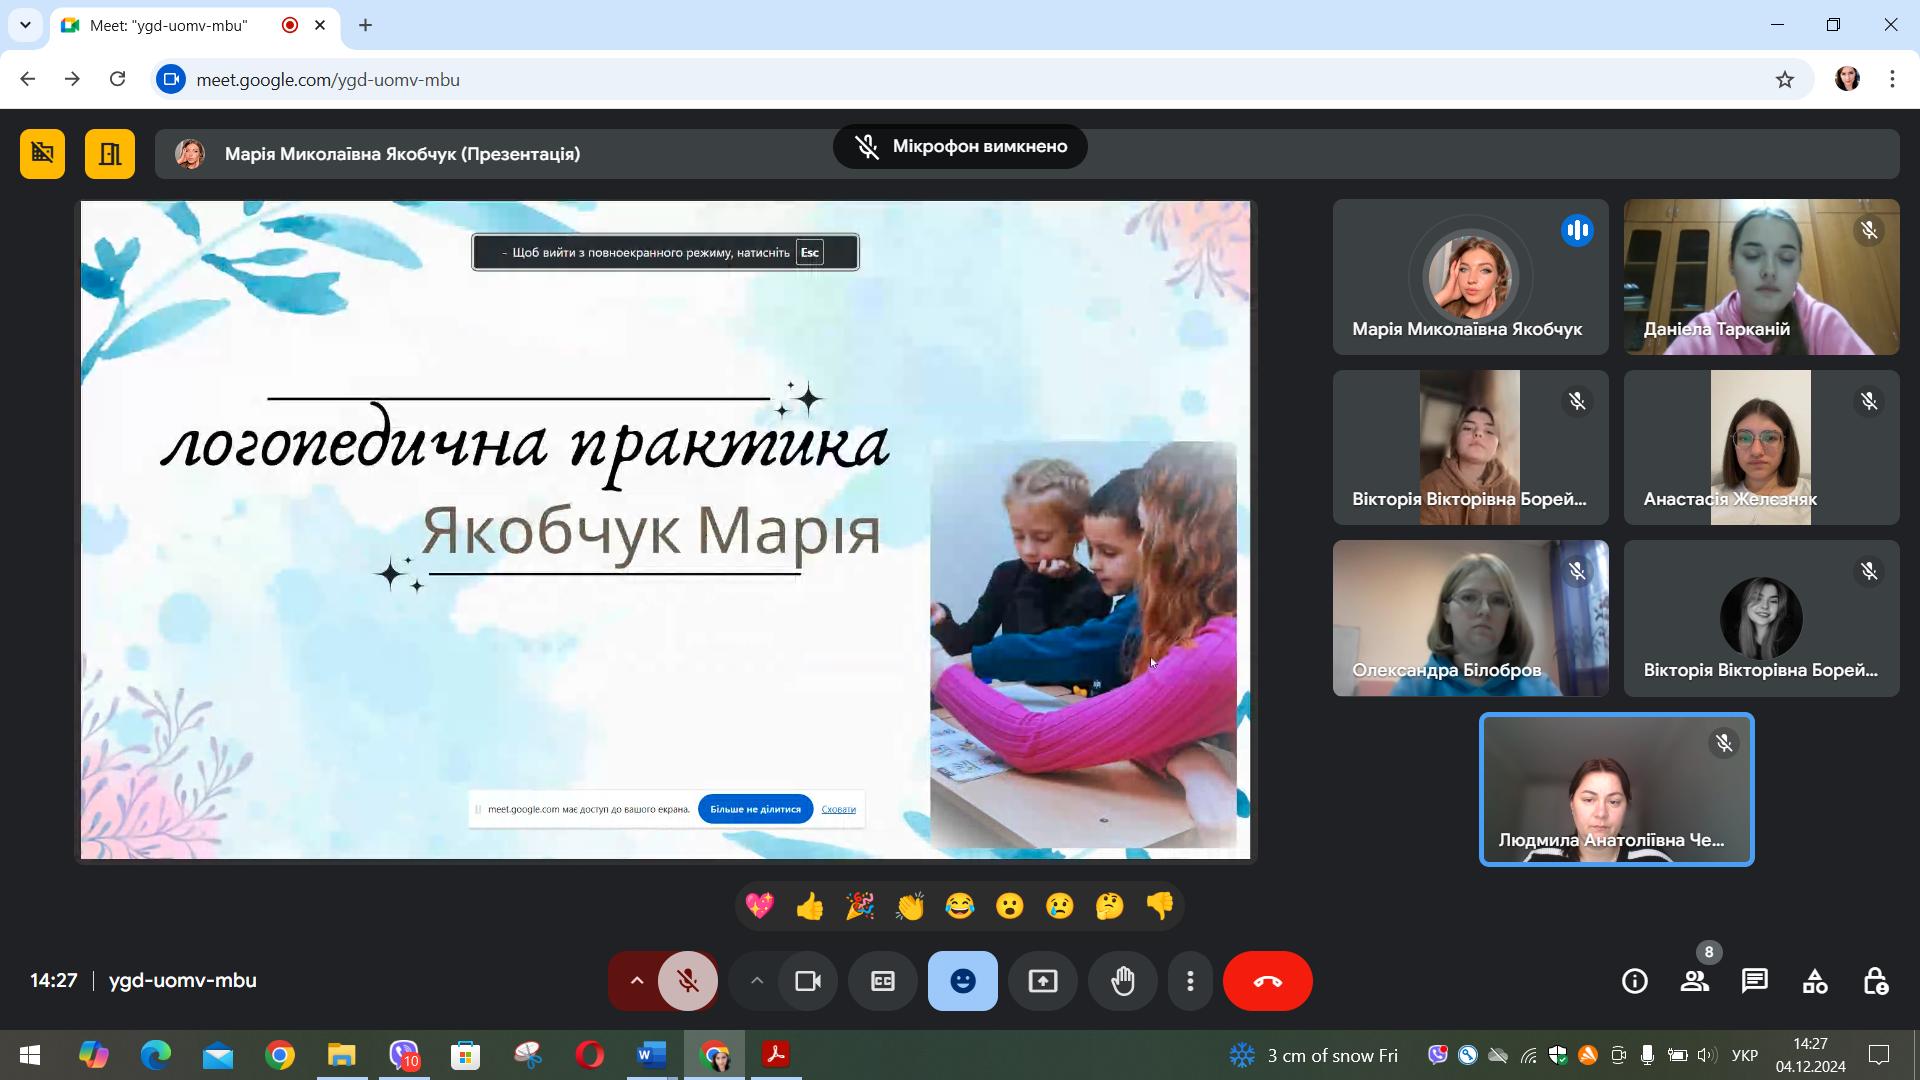Open the Present now screen-share icon
The height and width of the screenshot is (1080, 1920).
[x=1043, y=981]
